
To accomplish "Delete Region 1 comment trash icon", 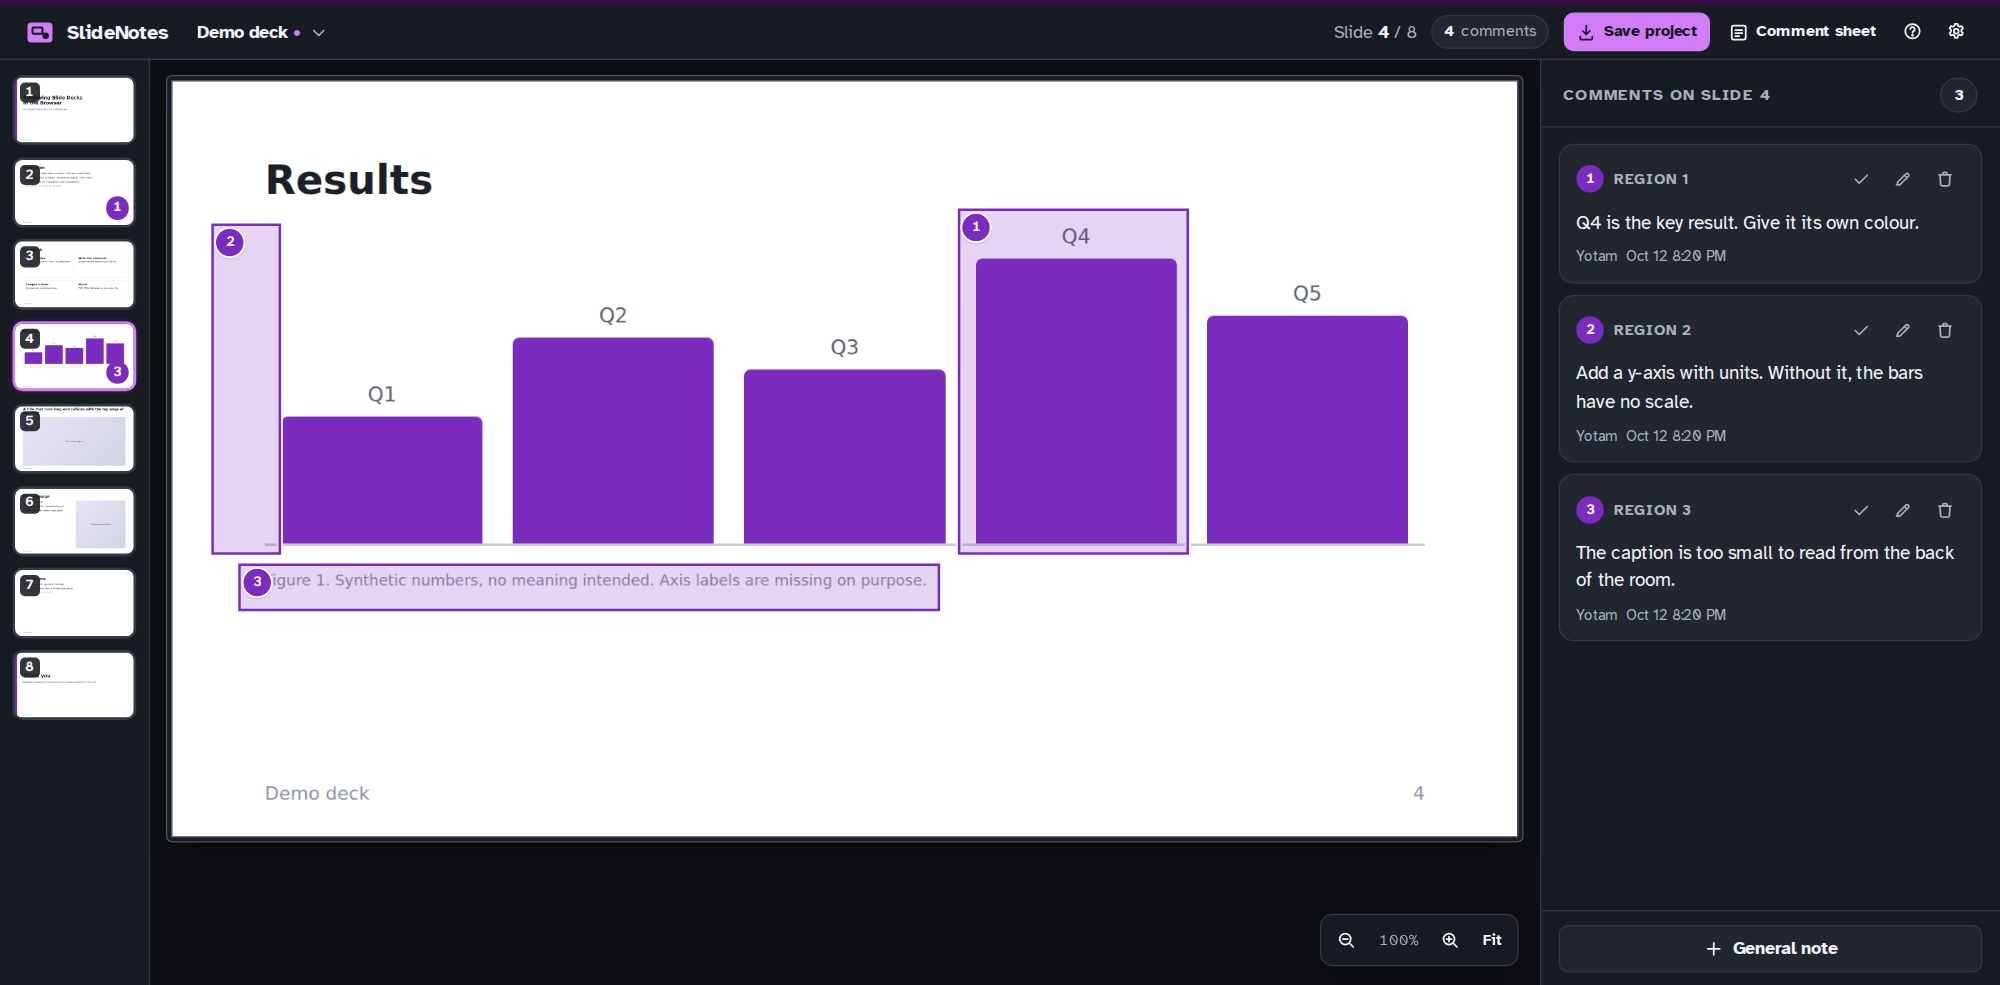I will pyautogui.click(x=1945, y=179).
